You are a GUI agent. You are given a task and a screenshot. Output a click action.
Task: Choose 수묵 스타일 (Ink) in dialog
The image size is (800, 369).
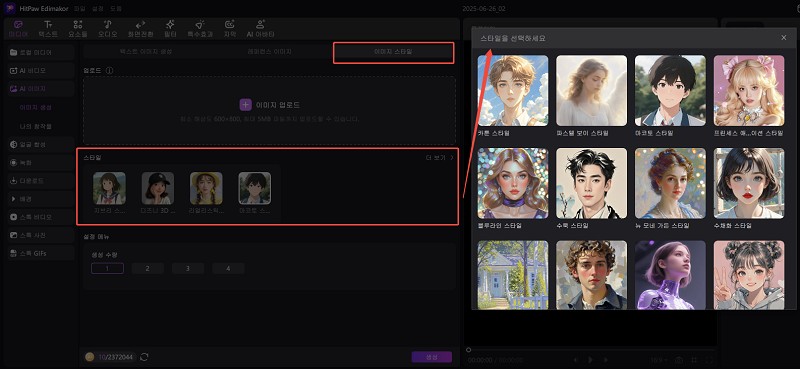point(591,183)
